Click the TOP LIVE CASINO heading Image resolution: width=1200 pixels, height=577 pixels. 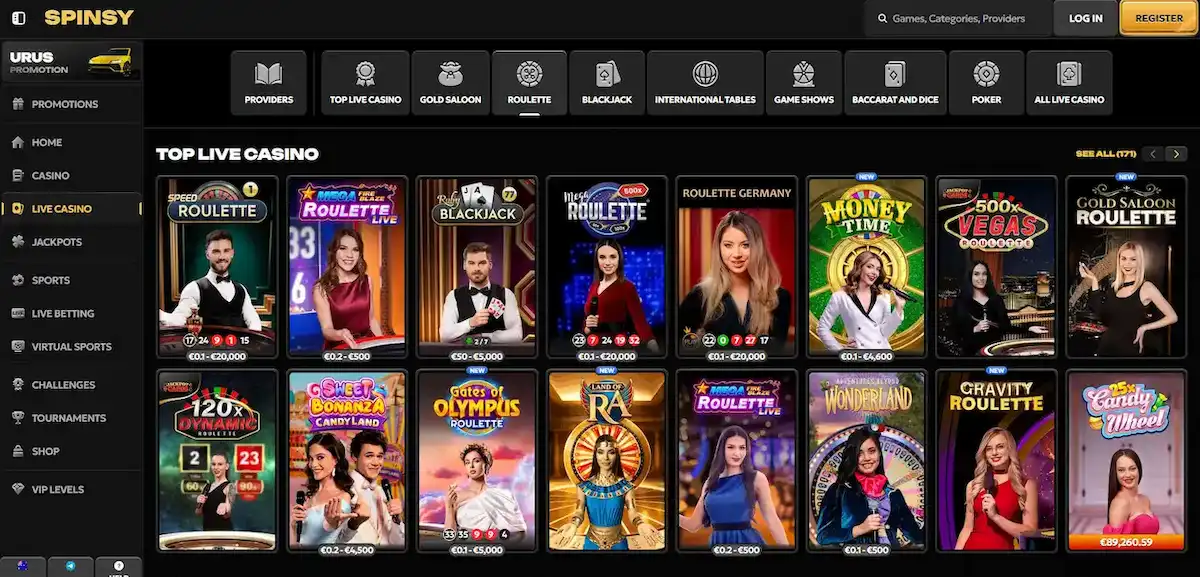coord(237,154)
